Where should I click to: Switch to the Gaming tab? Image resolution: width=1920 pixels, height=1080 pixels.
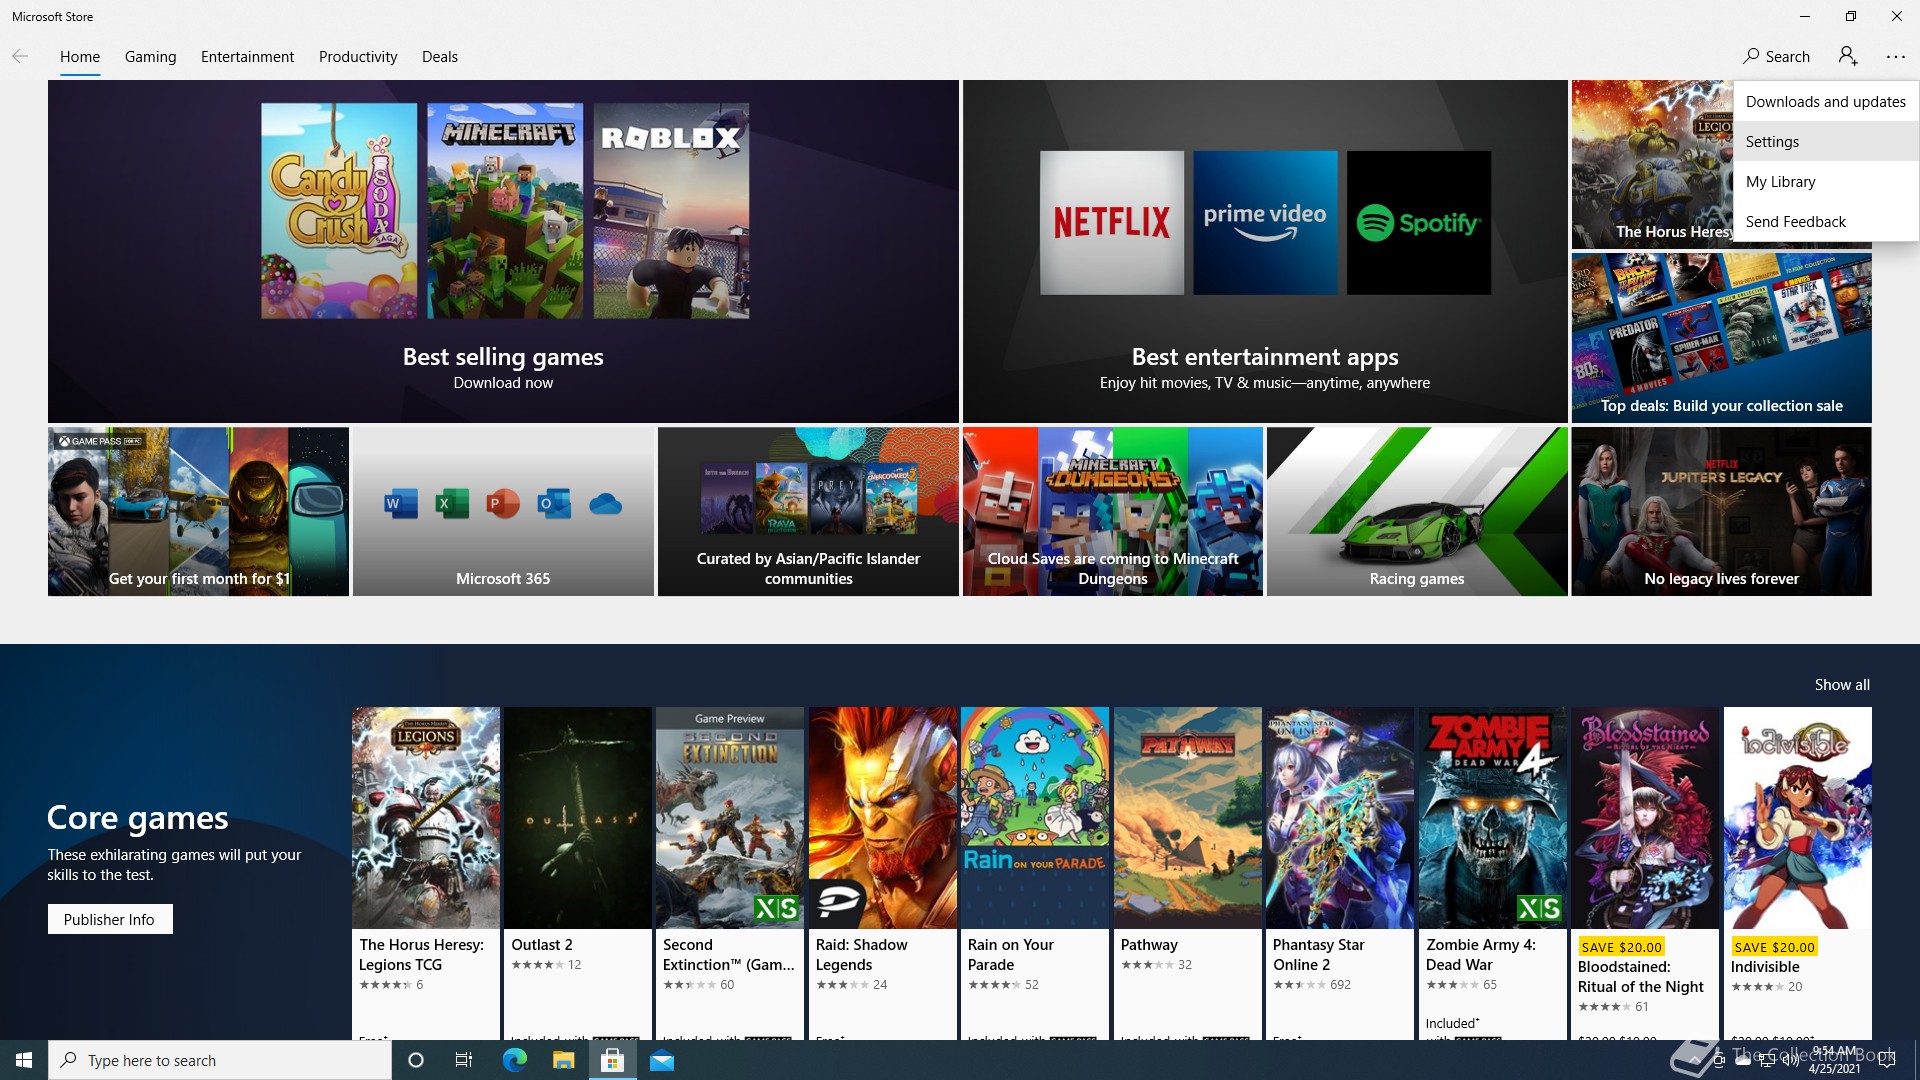[150, 57]
